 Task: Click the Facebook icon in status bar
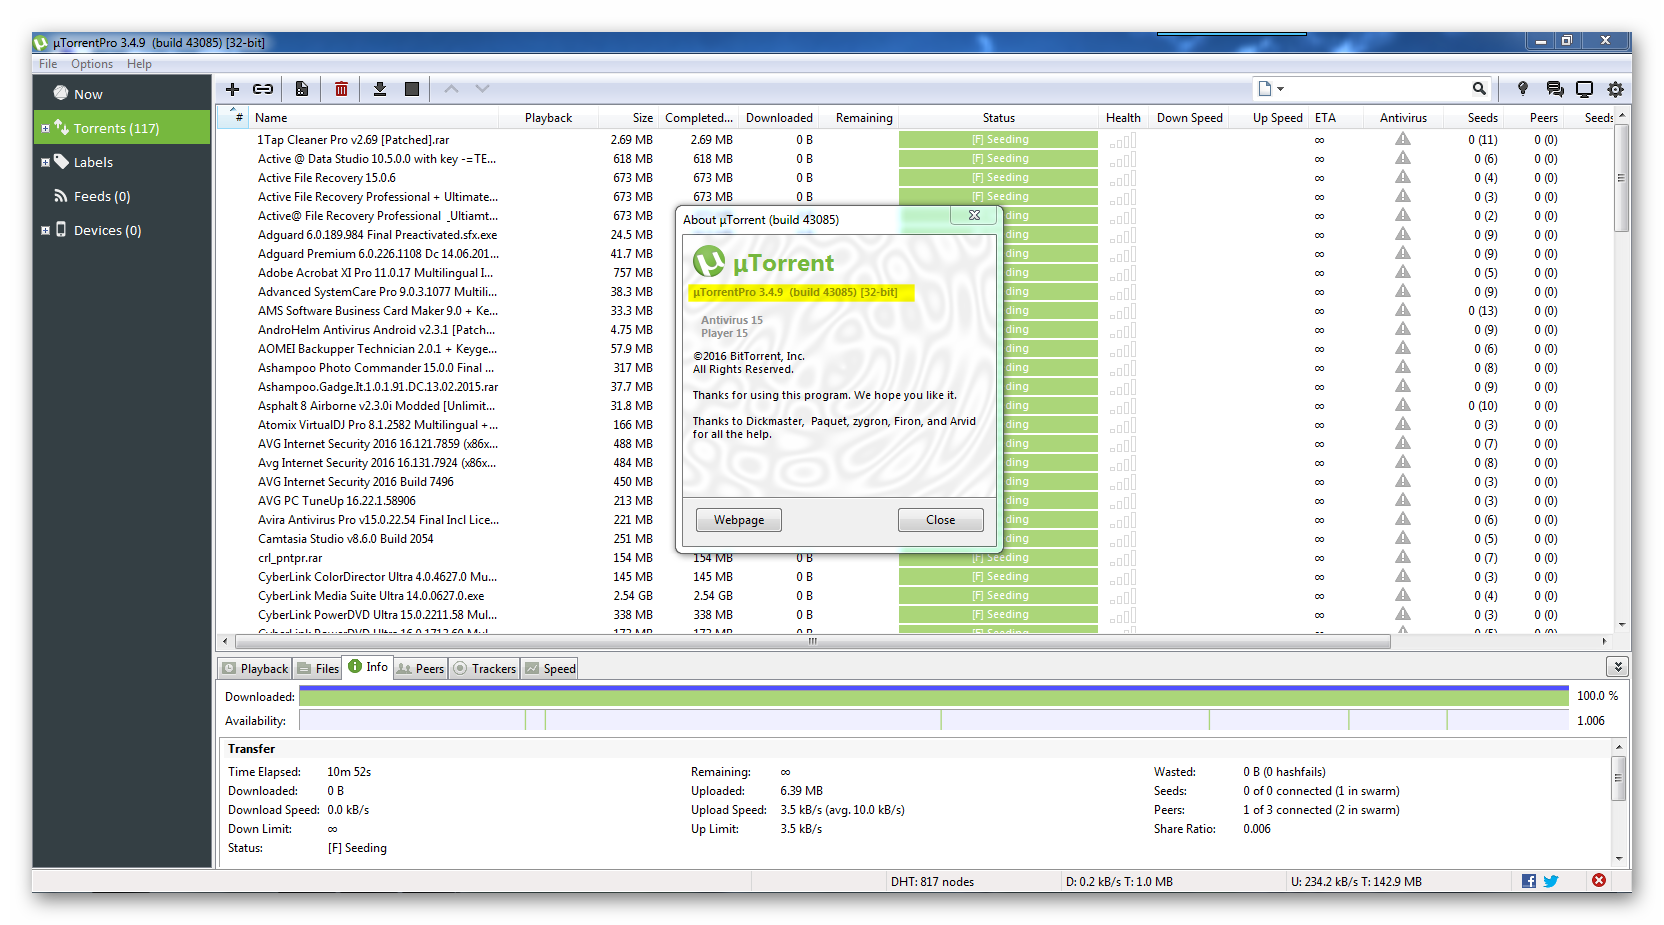pyautogui.click(x=1529, y=881)
